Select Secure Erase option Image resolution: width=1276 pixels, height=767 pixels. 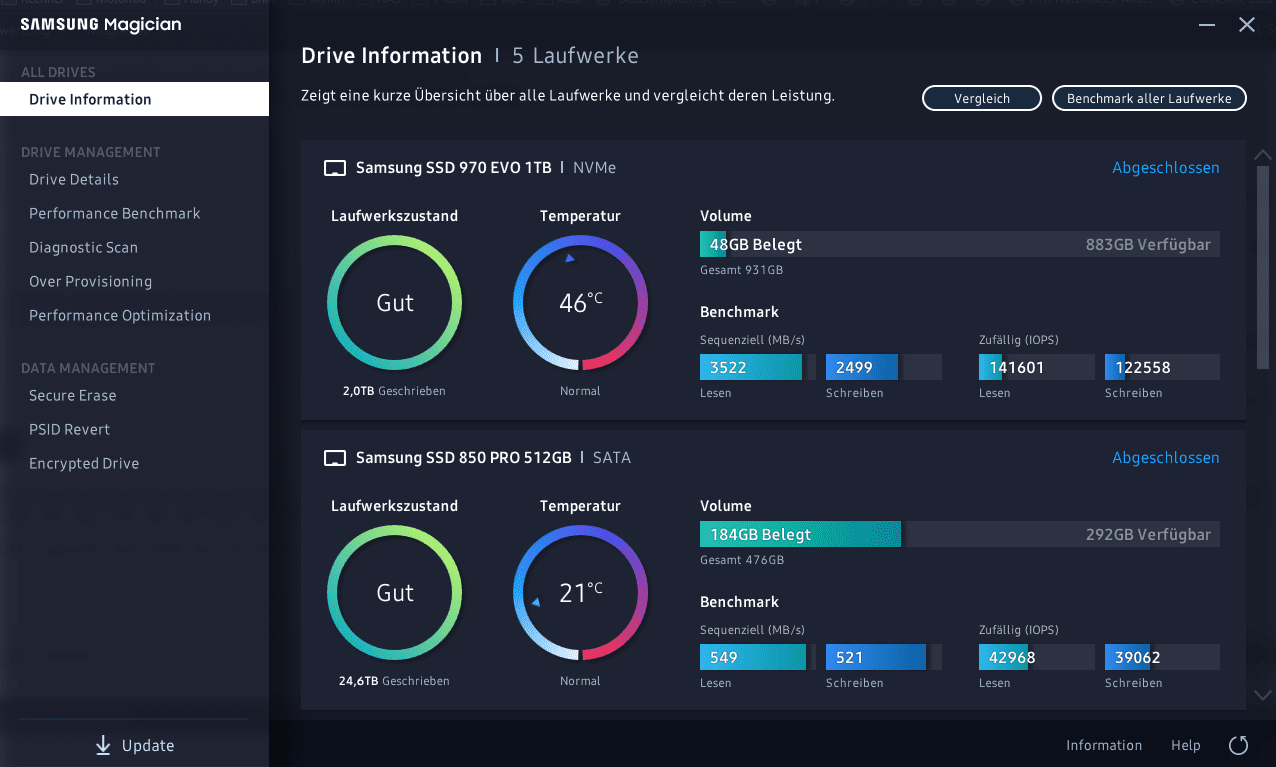point(73,395)
